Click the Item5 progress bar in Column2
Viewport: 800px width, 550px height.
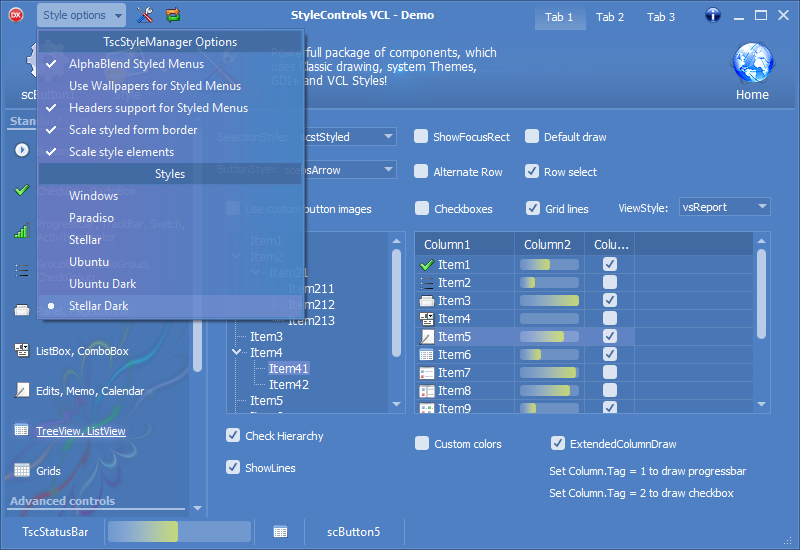click(x=549, y=336)
